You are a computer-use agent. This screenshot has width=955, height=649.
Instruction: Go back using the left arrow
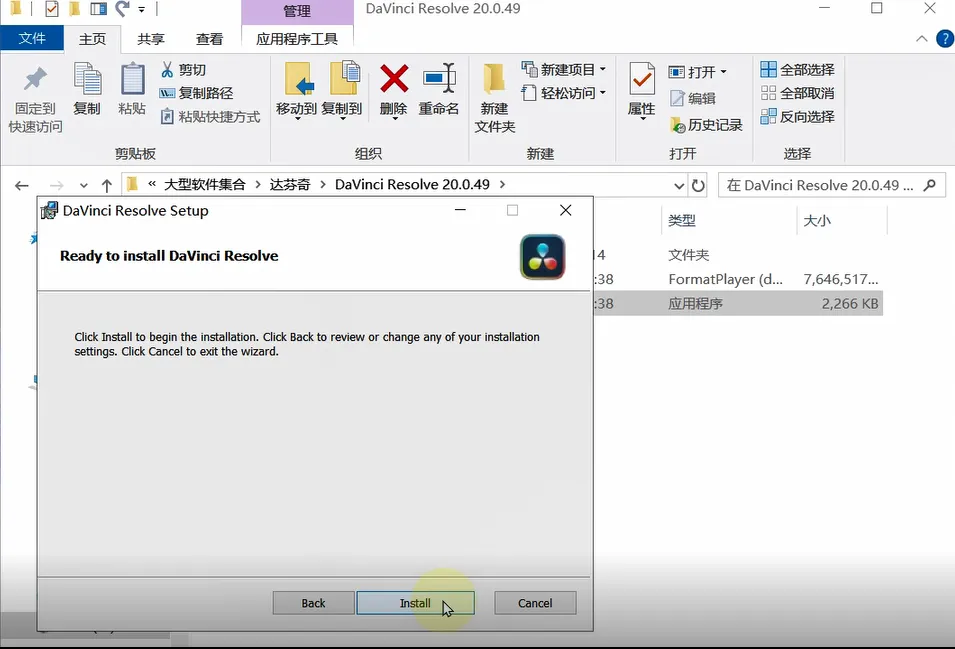pyautogui.click(x=22, y=185)
